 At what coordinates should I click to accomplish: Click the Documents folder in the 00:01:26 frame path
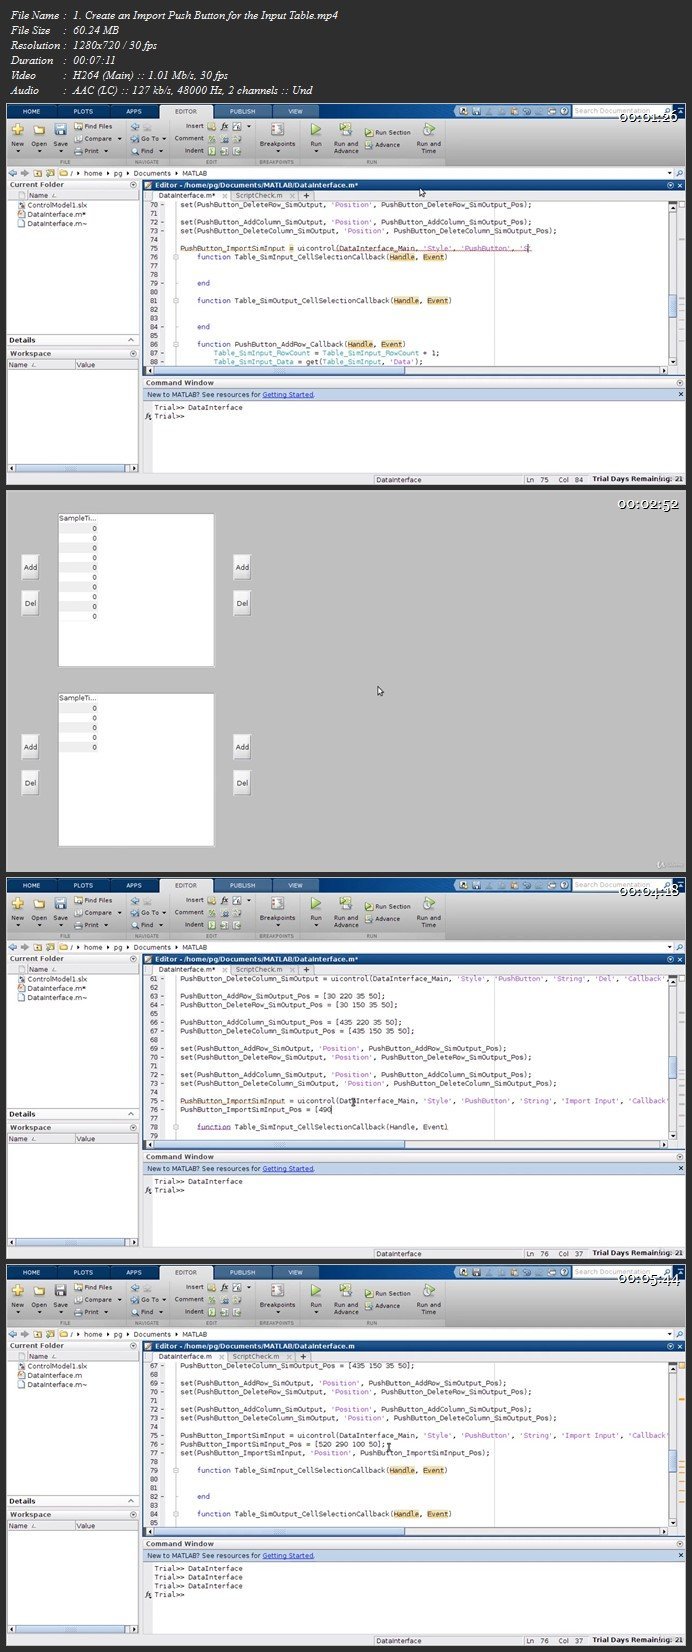tap(152, 173)
